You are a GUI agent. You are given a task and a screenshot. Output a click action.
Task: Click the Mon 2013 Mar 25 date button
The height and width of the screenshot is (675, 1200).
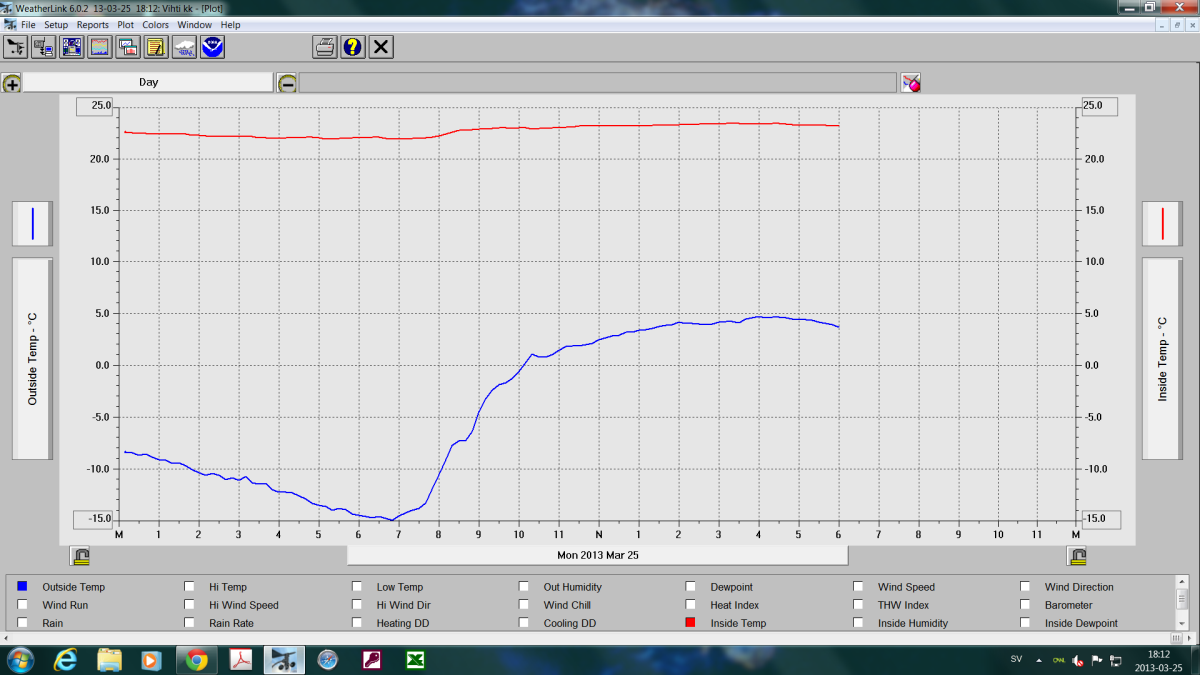point(597,555)
